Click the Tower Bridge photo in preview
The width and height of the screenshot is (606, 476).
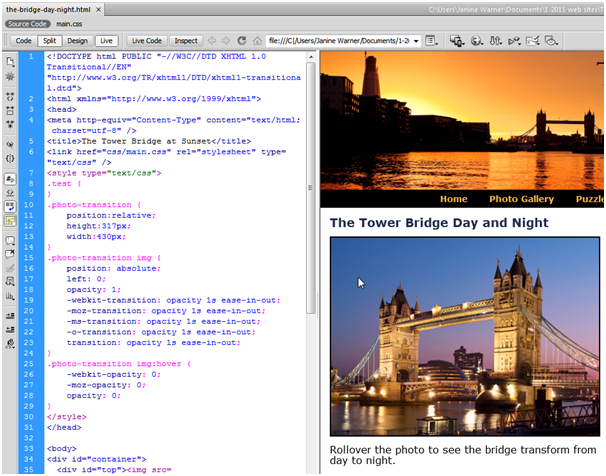tap(464, 335)
